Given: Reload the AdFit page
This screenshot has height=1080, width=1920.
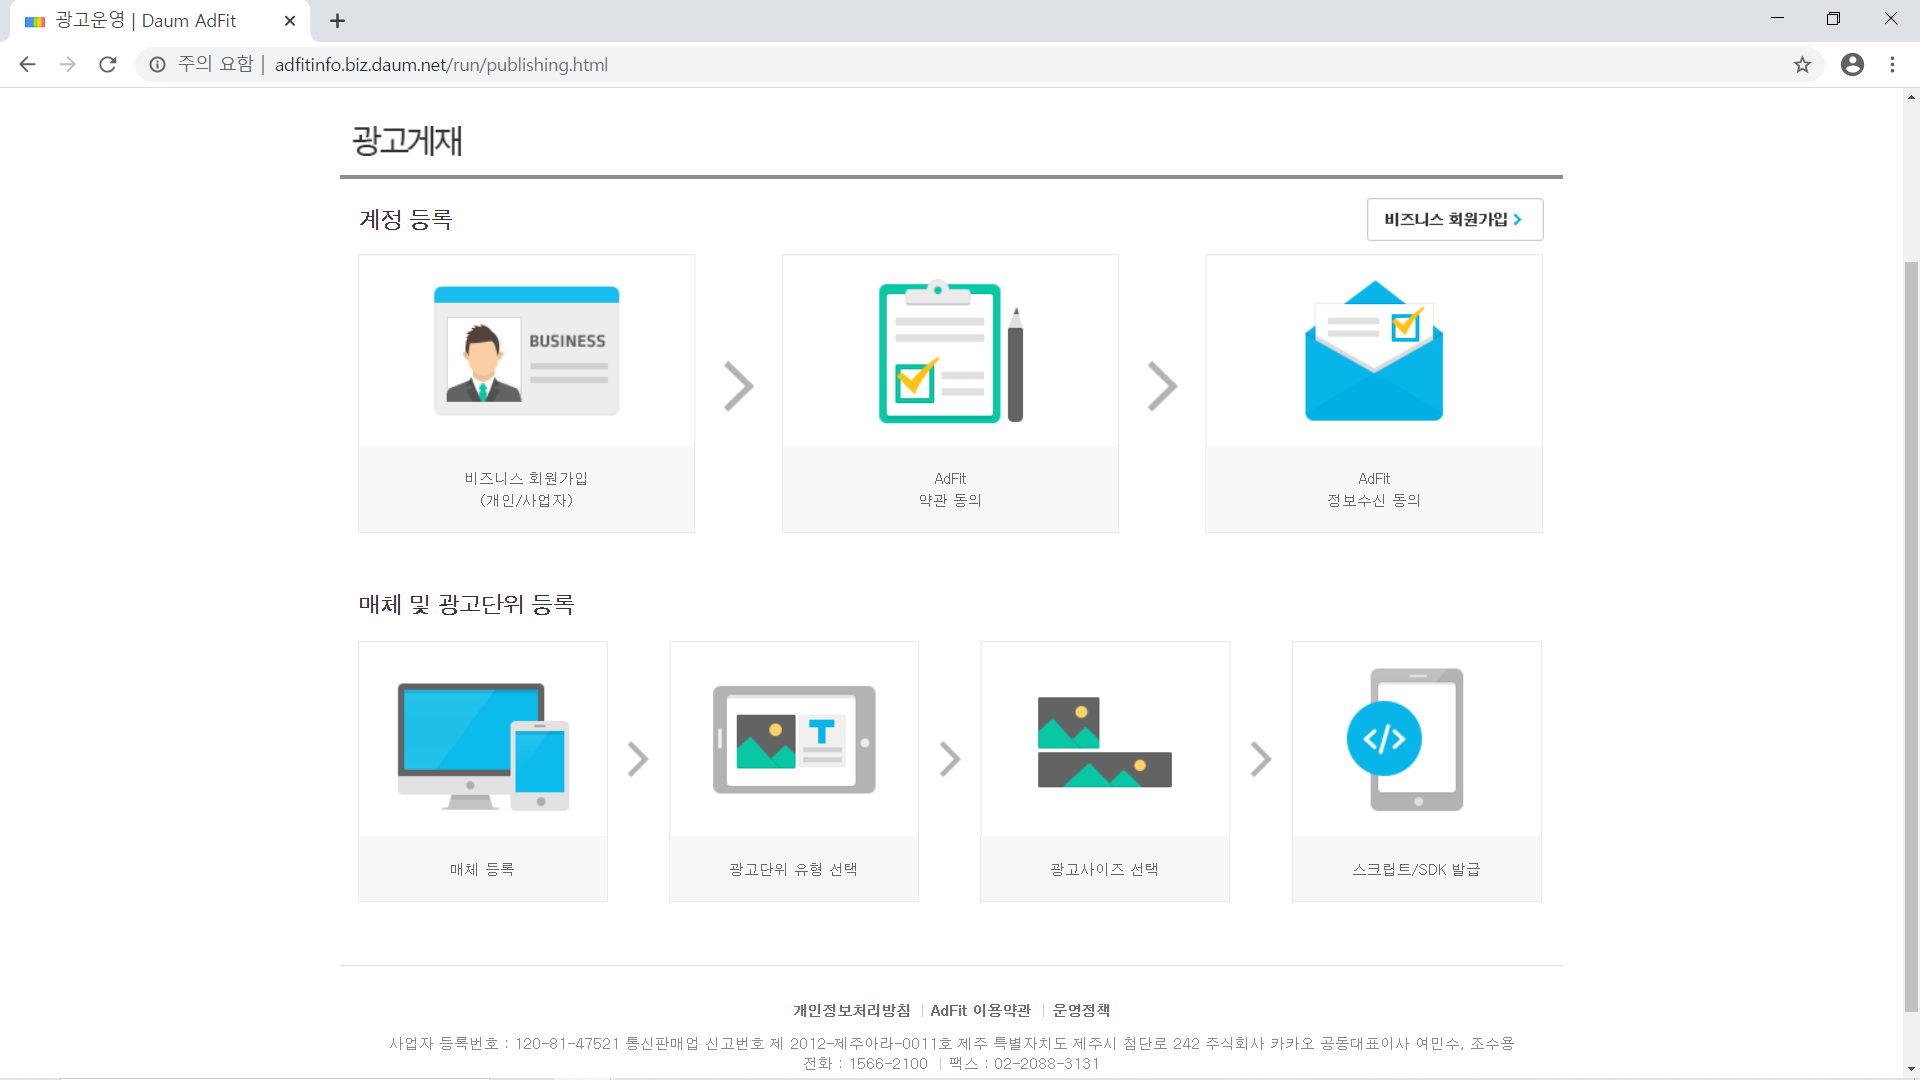Looking at the screenshot, I should 108,65.
